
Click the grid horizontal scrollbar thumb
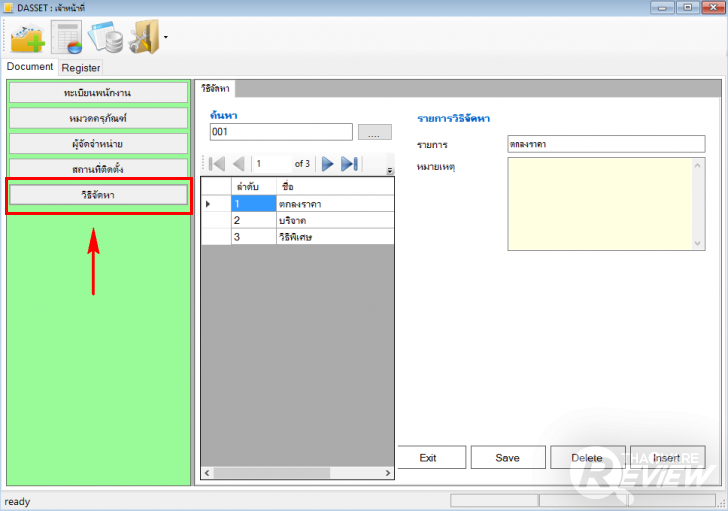(x=272, y=473)
